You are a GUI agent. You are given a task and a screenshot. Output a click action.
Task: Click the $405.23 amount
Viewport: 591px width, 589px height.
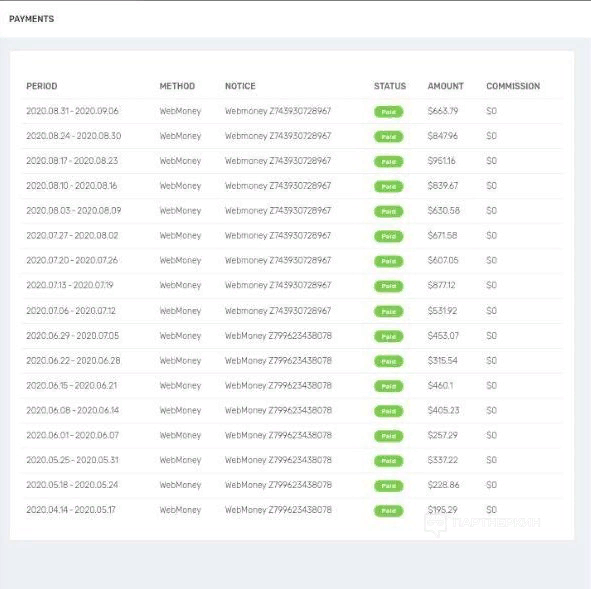pyautogui.click(x=443, y=410)
